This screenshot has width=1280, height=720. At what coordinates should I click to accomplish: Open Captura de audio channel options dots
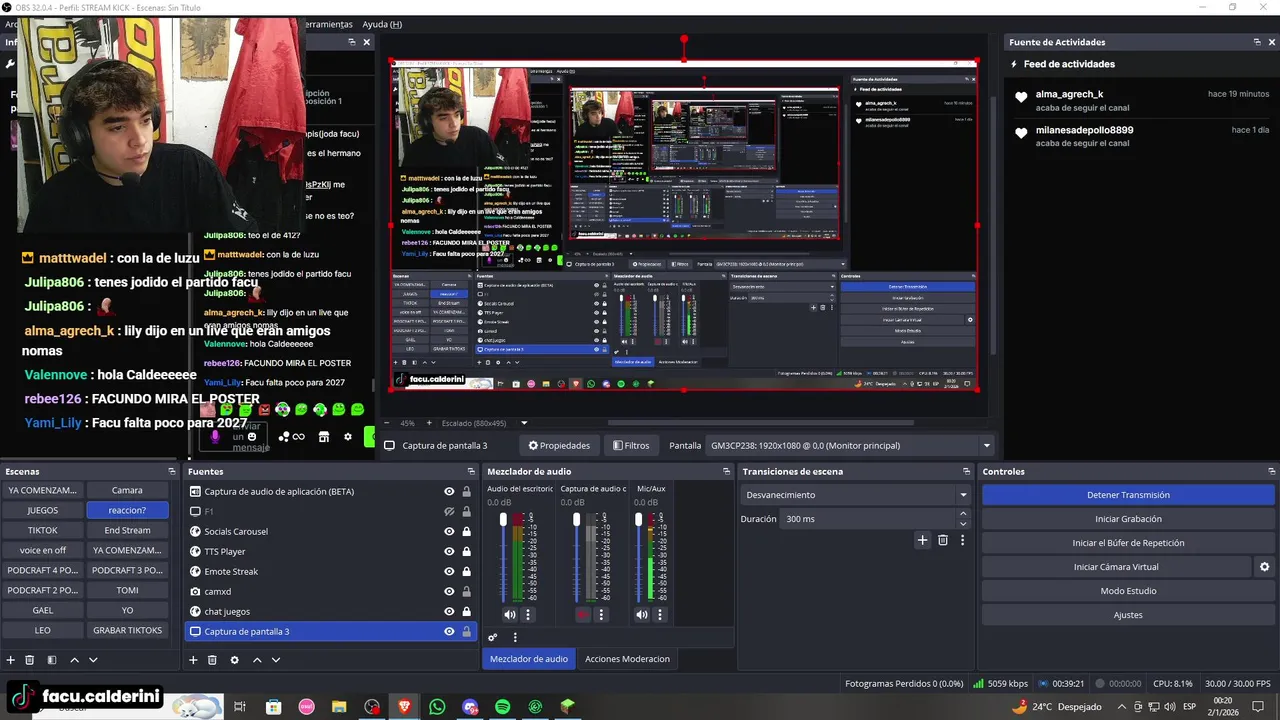pyautogui.click(x=601, y=615)
